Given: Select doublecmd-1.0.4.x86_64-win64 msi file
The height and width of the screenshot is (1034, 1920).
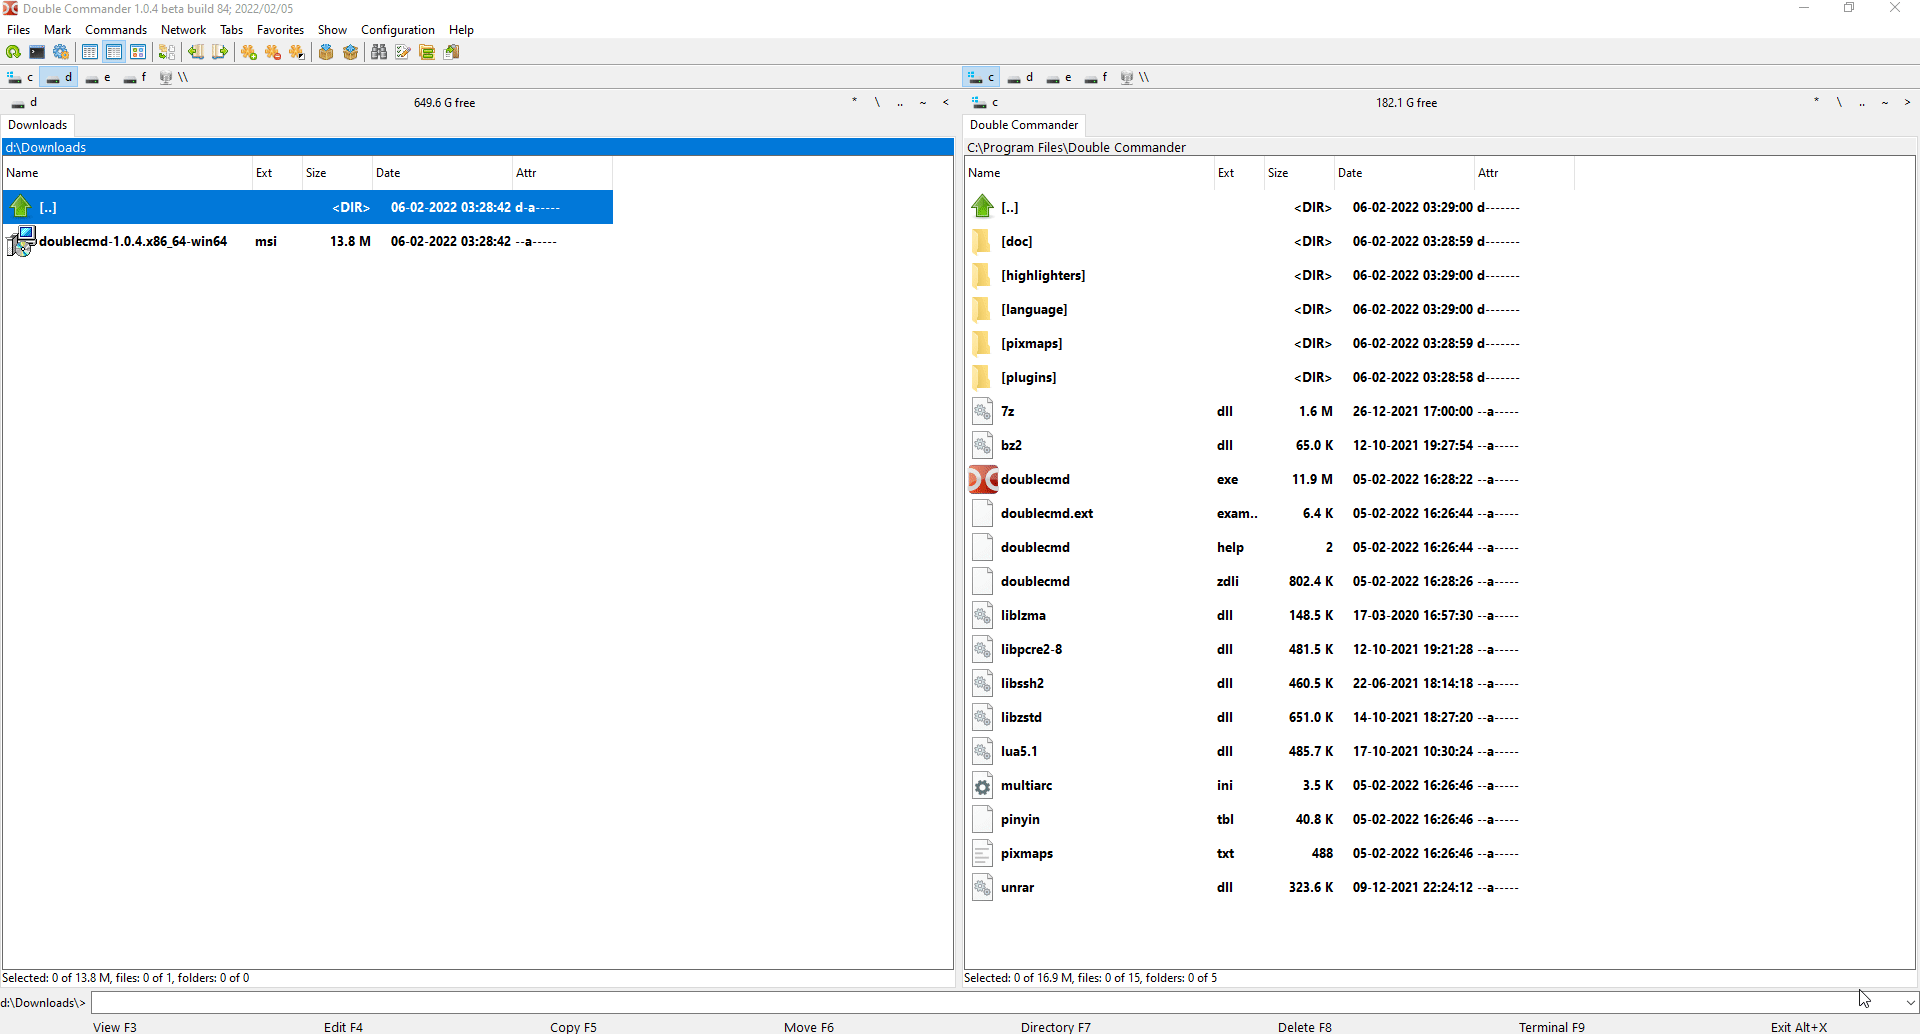Looking at the screenshot, I should 308,241.
